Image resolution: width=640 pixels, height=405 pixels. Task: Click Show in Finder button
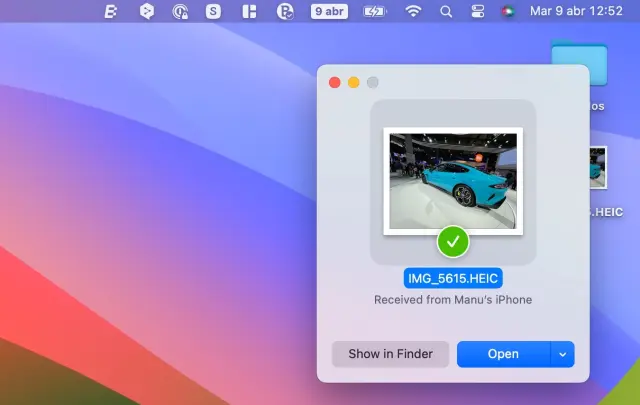coord(390,354)
